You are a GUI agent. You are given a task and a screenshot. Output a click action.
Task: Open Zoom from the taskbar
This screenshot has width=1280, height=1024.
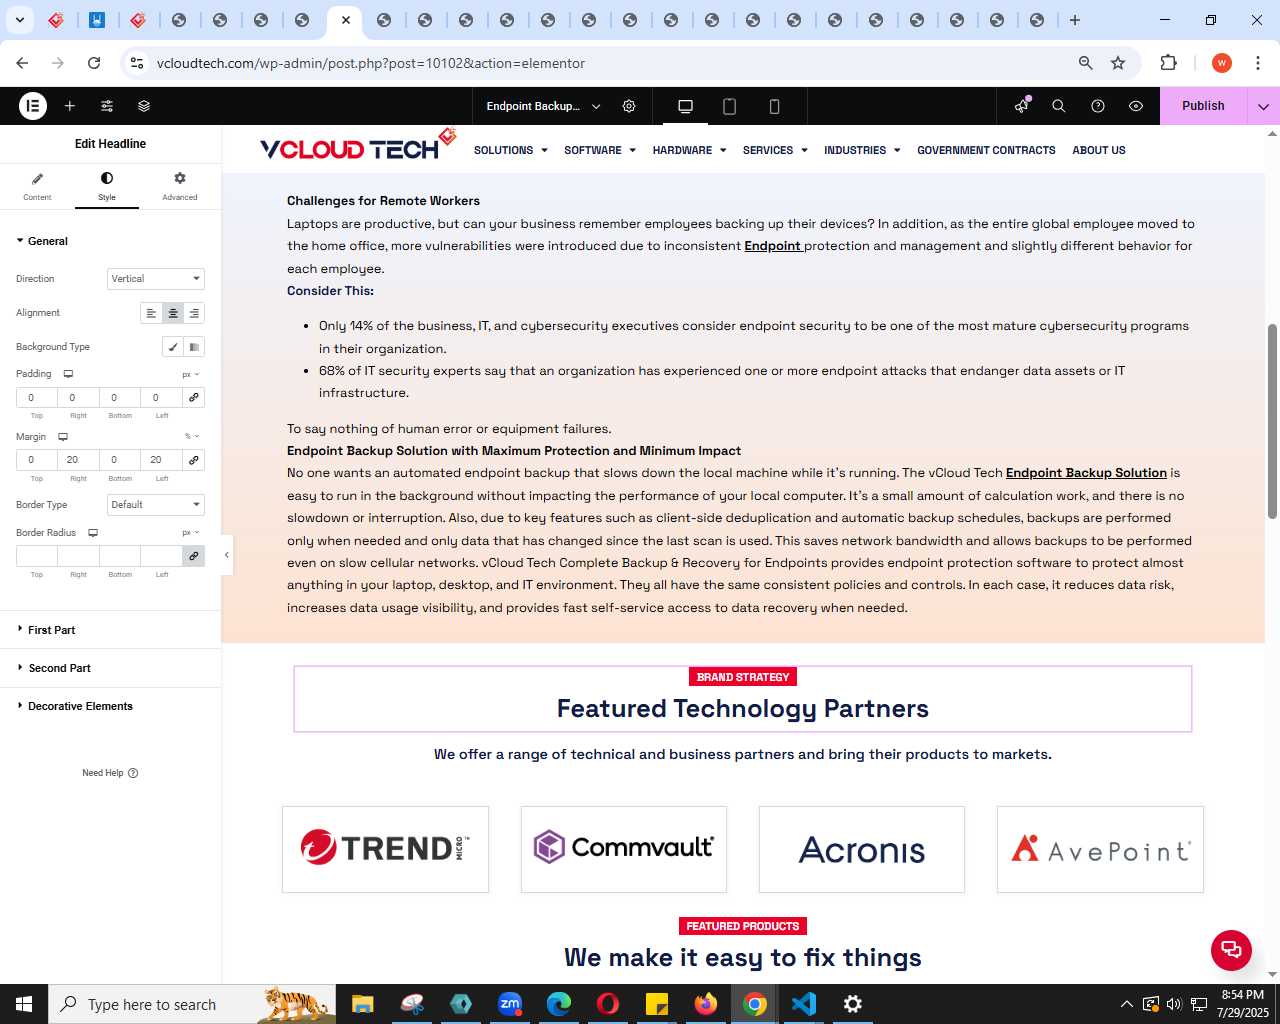[510, 1004]
